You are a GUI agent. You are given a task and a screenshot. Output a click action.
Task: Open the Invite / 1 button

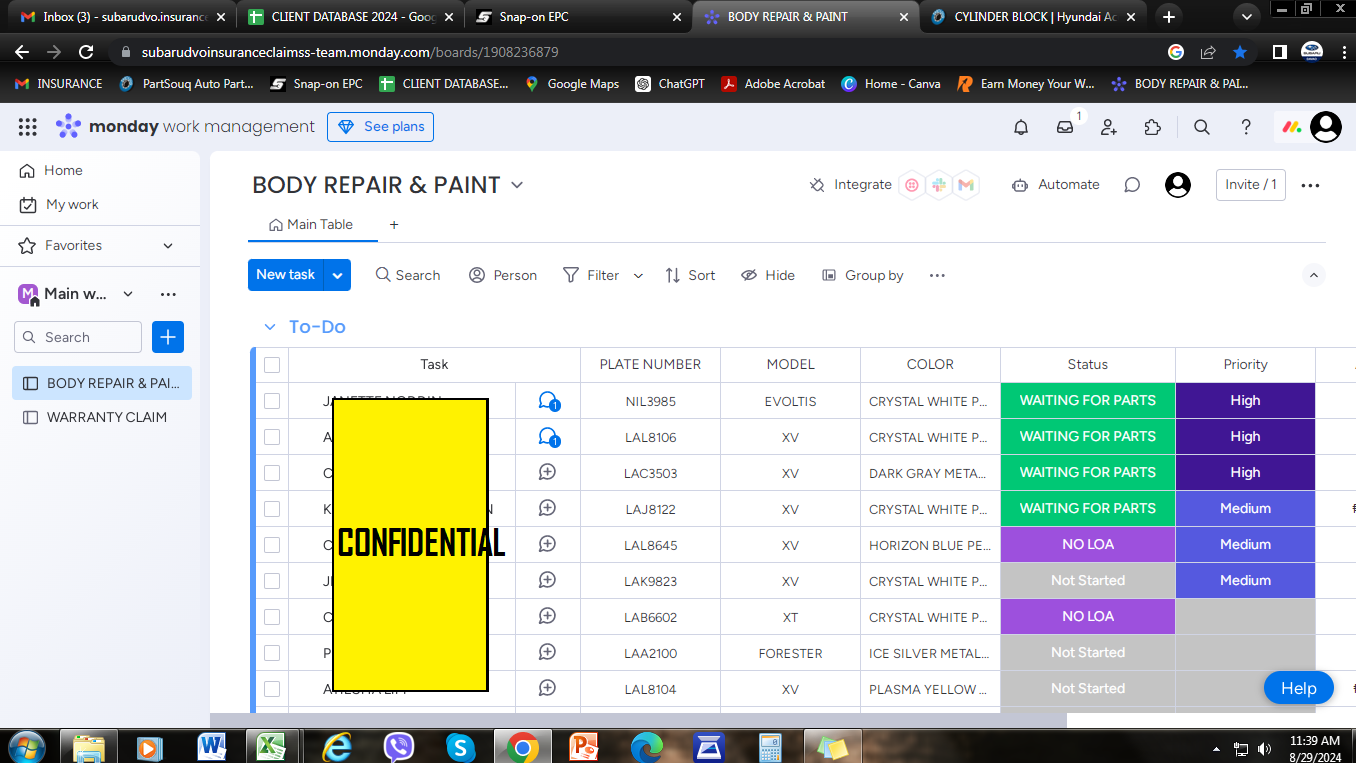[x=1251, y=185]
